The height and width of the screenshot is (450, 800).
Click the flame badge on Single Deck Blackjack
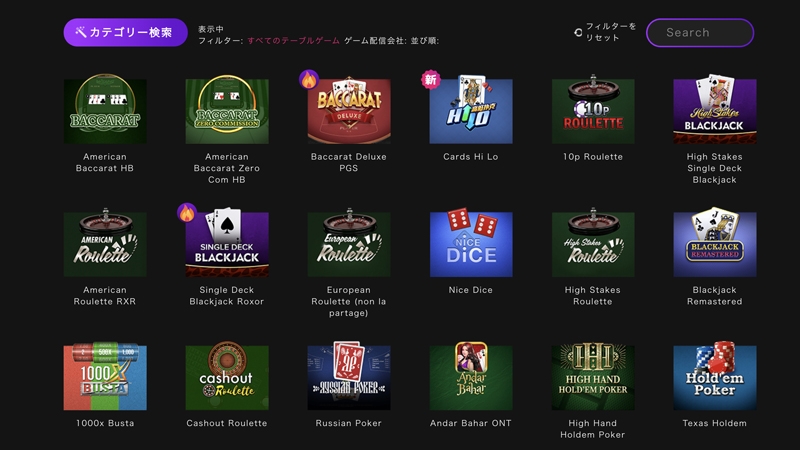click(x=187, y=213)
